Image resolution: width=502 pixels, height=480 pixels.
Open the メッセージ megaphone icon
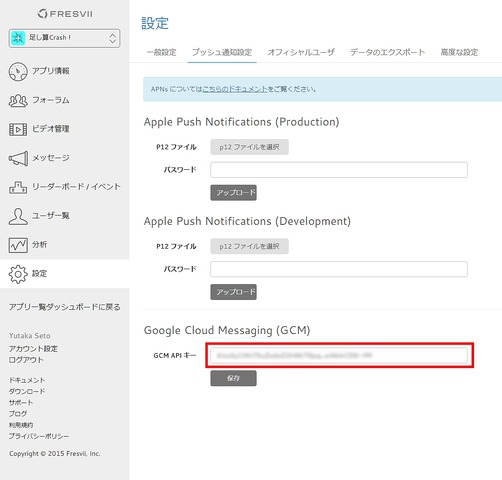[x=18, y=158]
